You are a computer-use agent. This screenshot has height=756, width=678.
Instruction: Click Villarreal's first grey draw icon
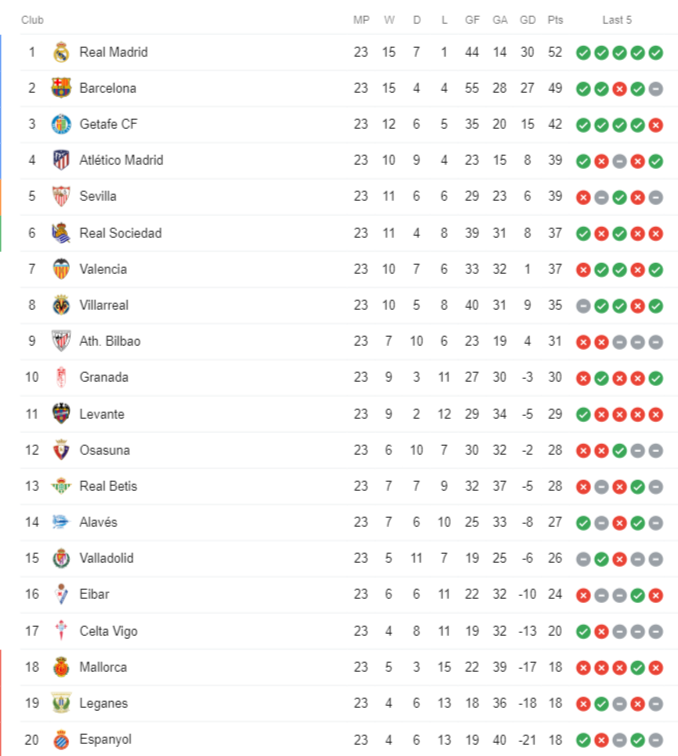[x=583, y=306]
